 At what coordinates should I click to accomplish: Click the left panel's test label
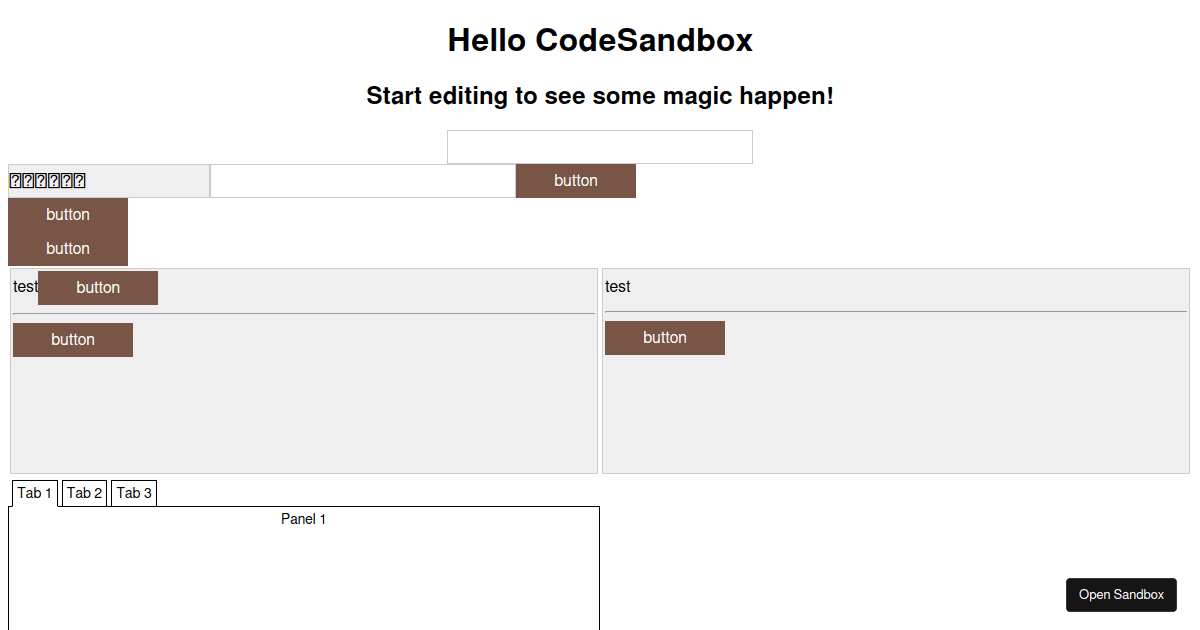point(24,286)
